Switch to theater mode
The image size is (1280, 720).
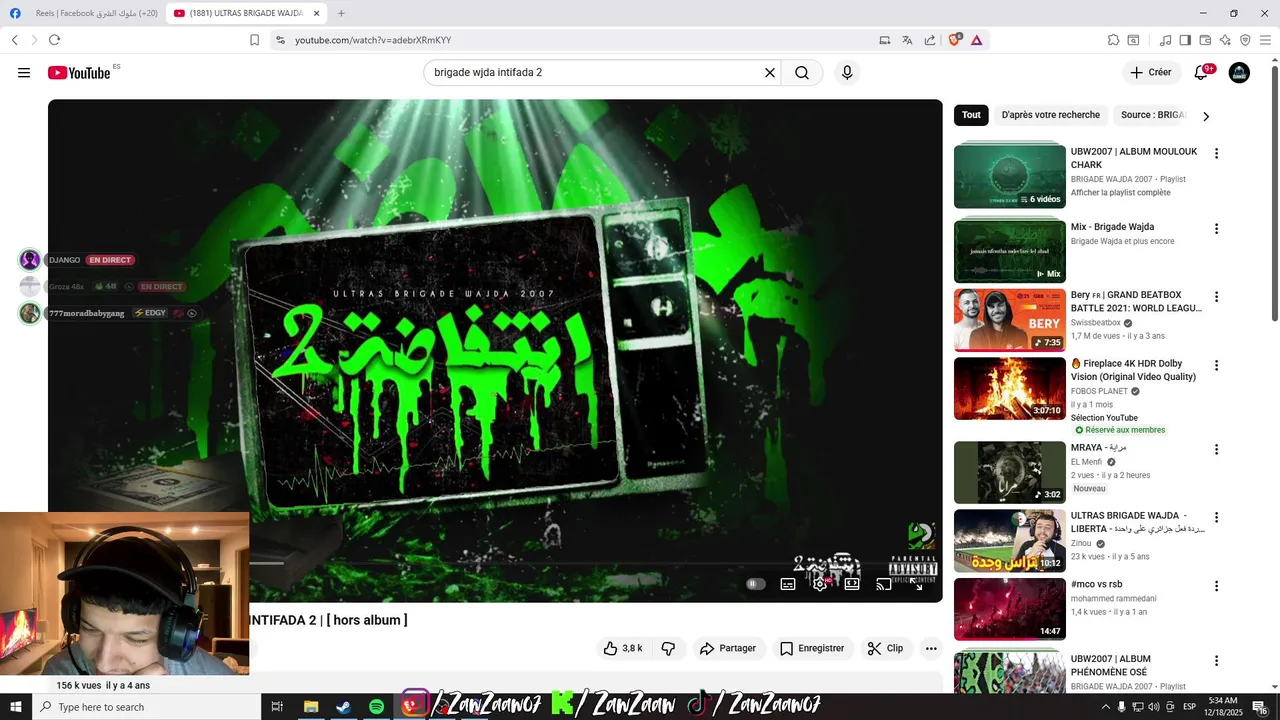pyautogui.click(x=852, y=584)
